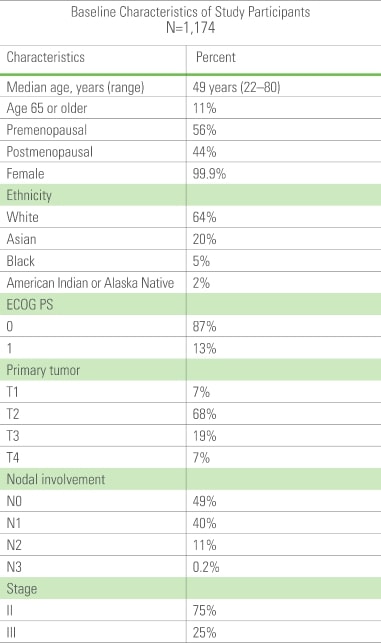The height and width of the screenshot is (643, 381).
Task: Select the T2 row's 68% value
Action: coord(204,414)
